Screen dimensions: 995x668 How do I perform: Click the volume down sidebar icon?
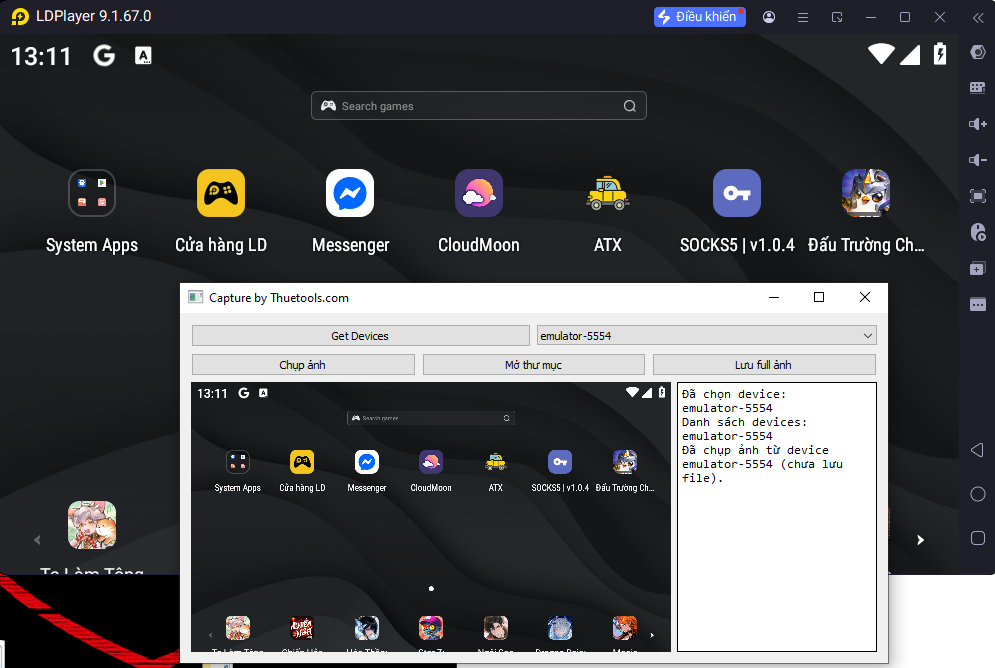click(x=978, y=160)
